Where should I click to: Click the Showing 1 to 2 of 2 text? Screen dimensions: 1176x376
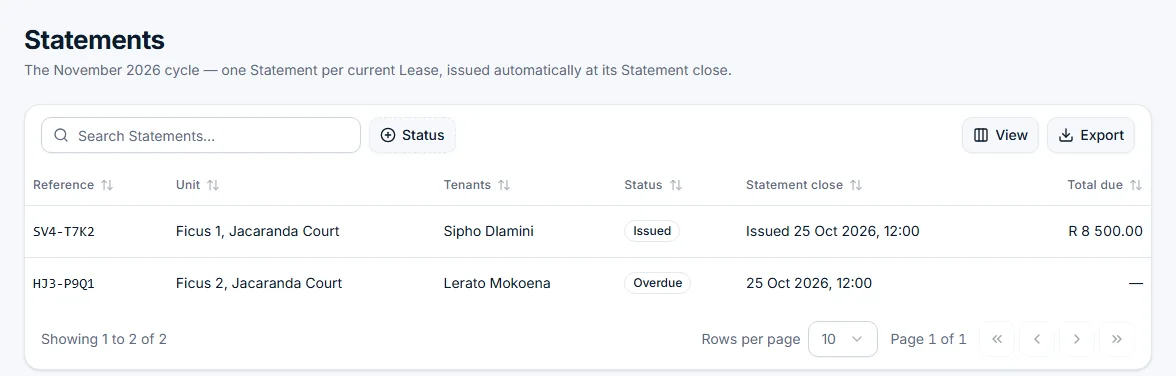(104, 339)
